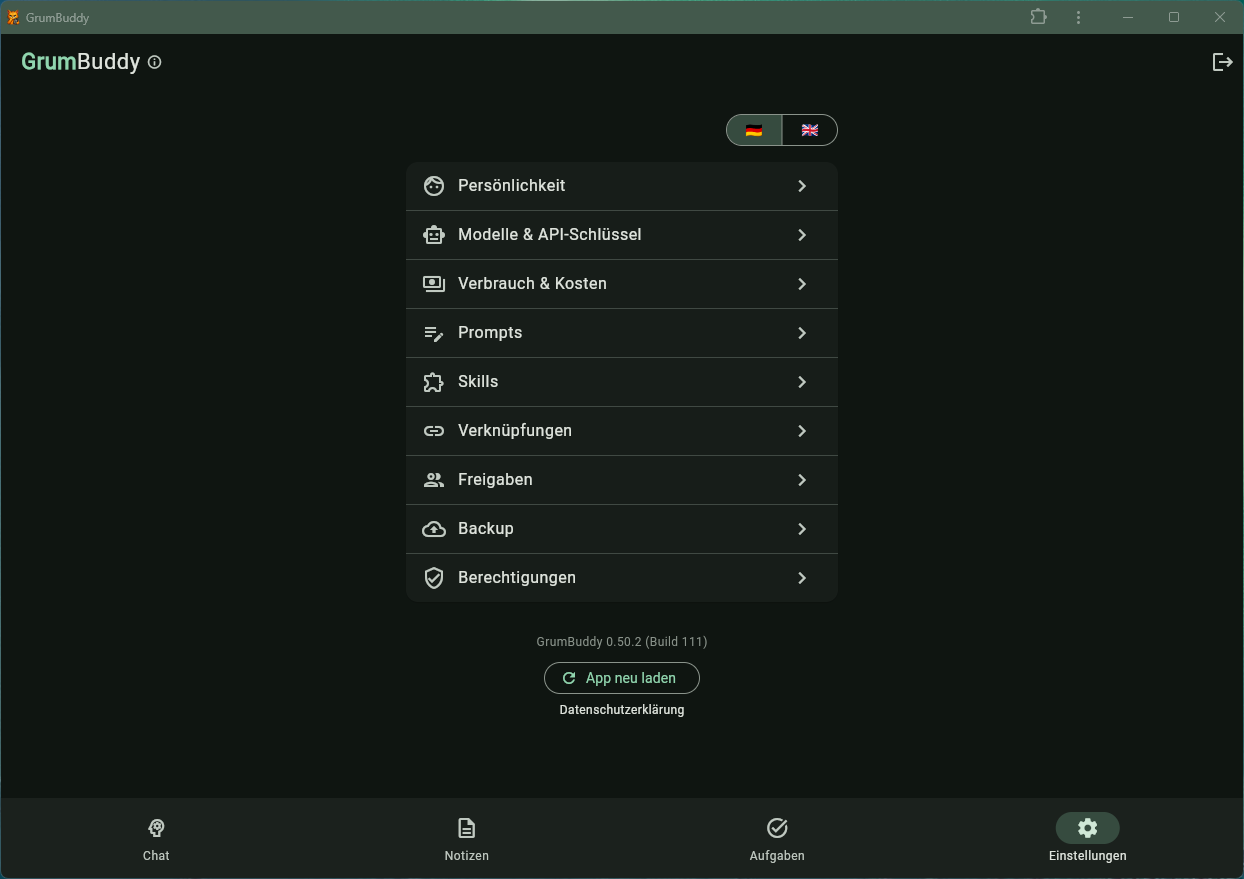Click the Skills puzzle piece icon
Viewport: 1244px width, 879px height.
click(x=434, y=382)
